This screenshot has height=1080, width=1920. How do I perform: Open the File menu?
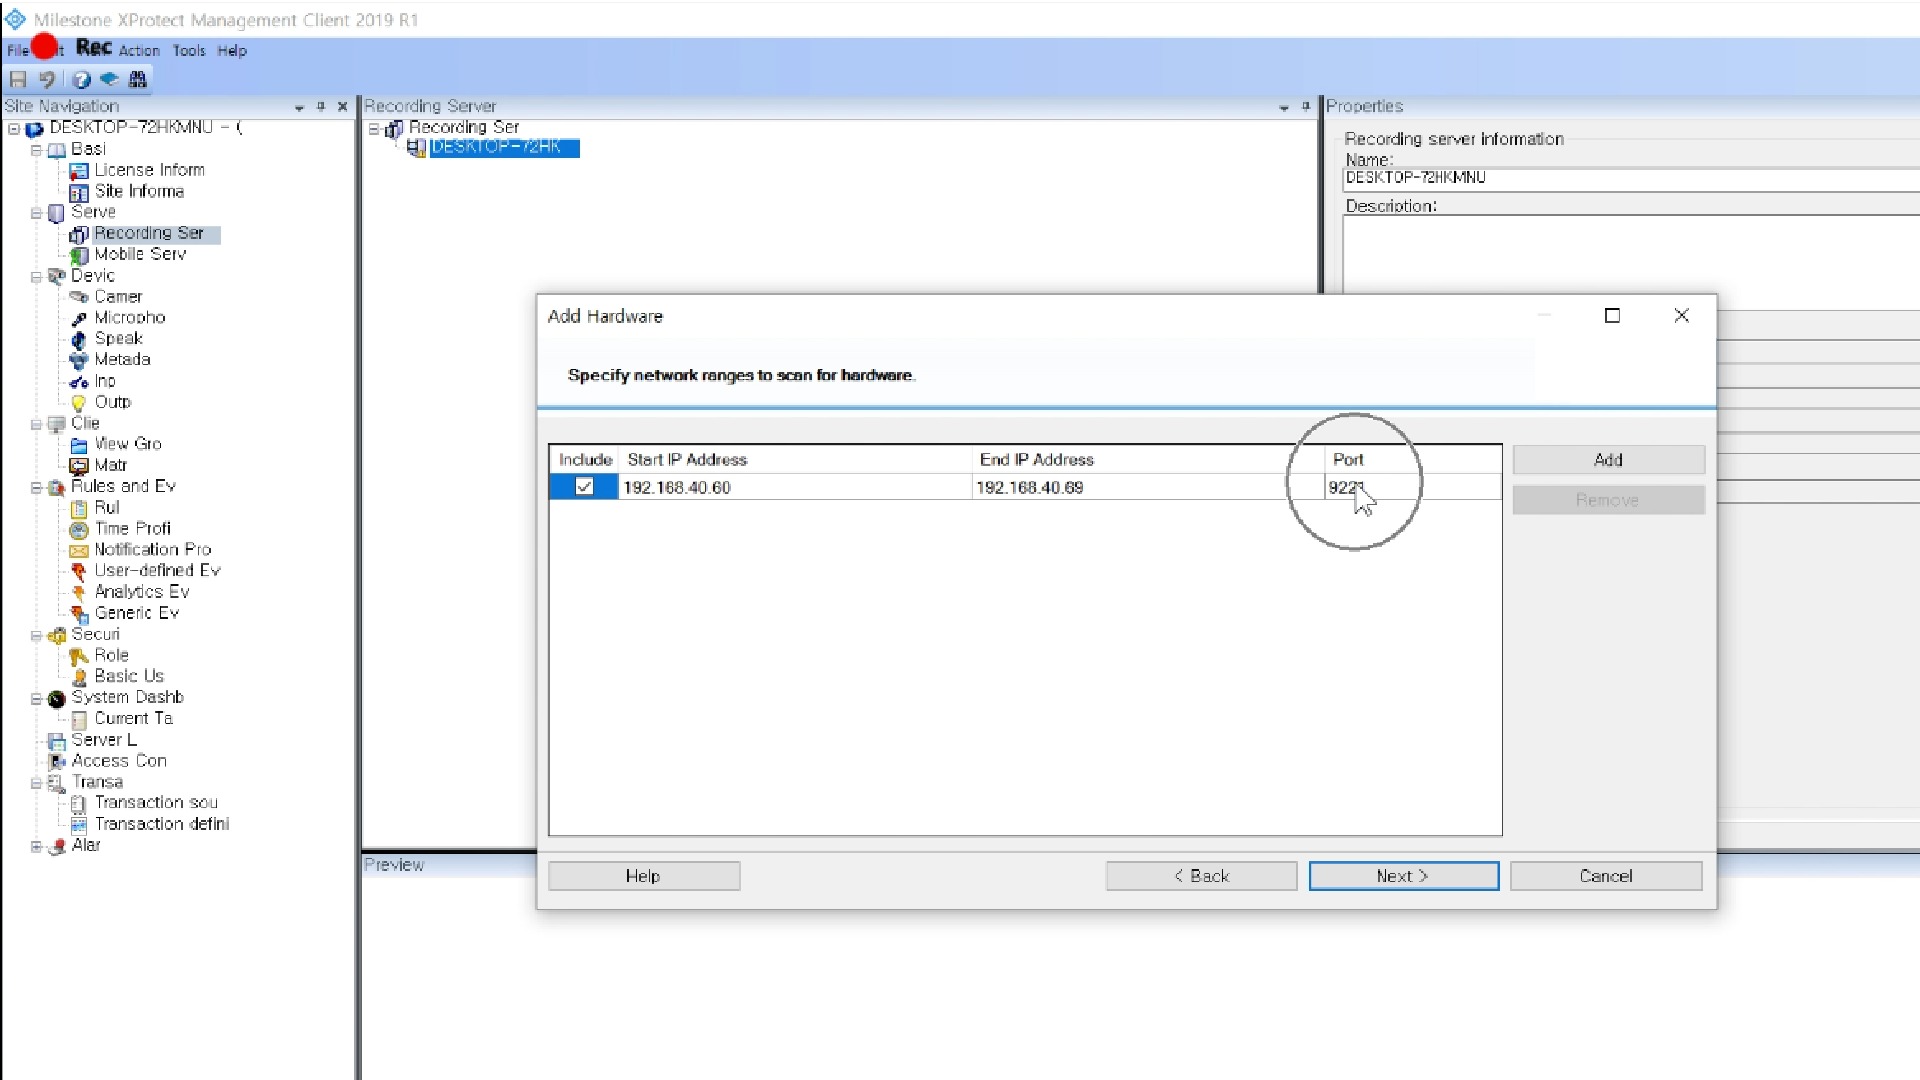click(x=18, y=50)
